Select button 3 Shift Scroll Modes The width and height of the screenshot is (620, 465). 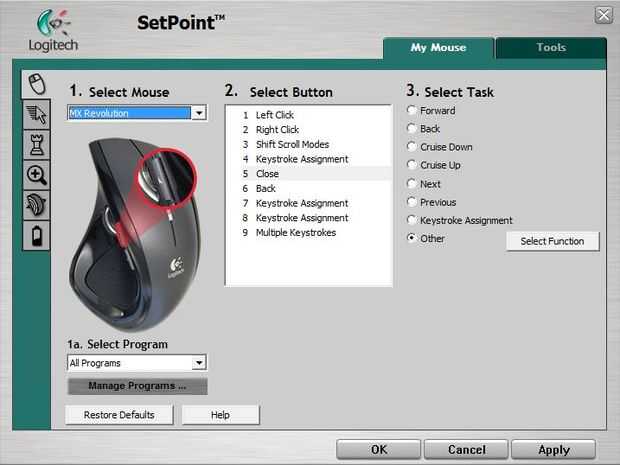point(308,144)
